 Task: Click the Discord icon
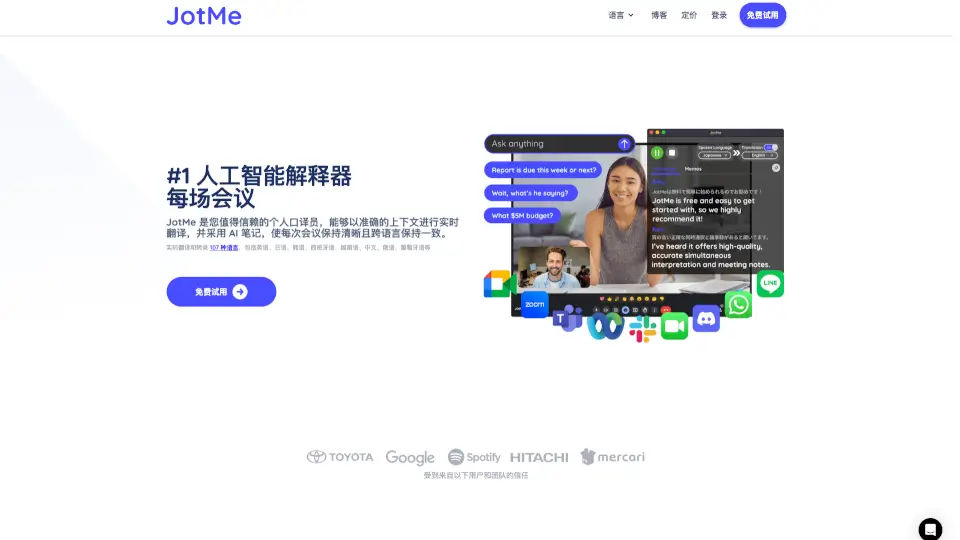706,319
